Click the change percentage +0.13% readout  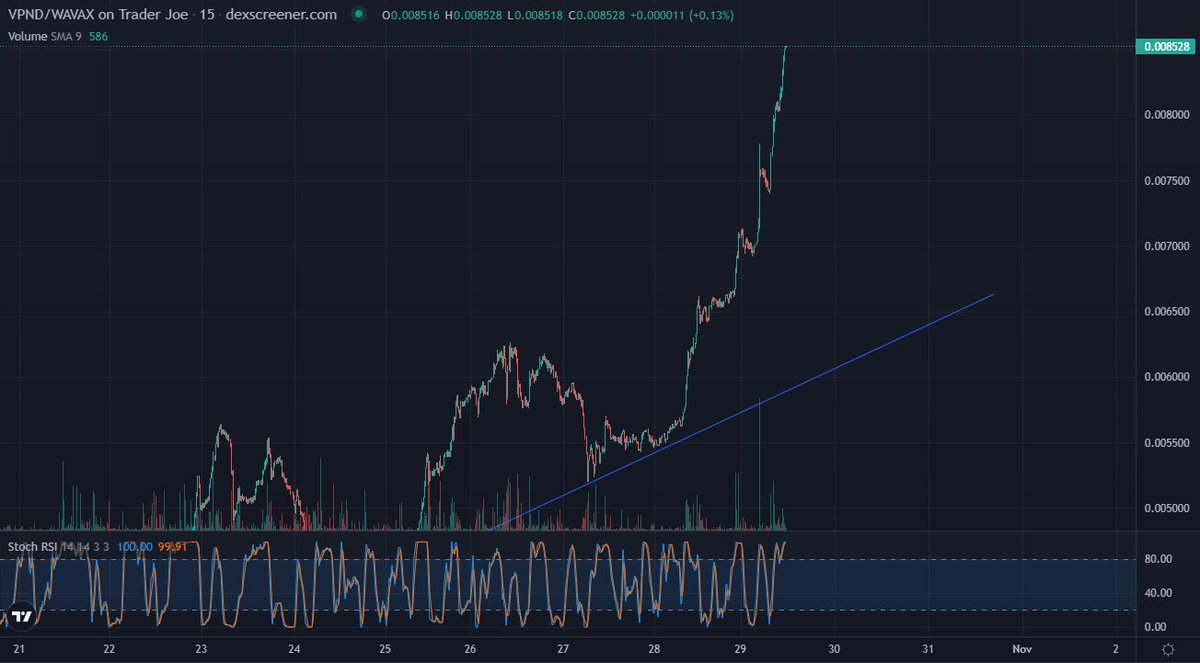[714, 15]
